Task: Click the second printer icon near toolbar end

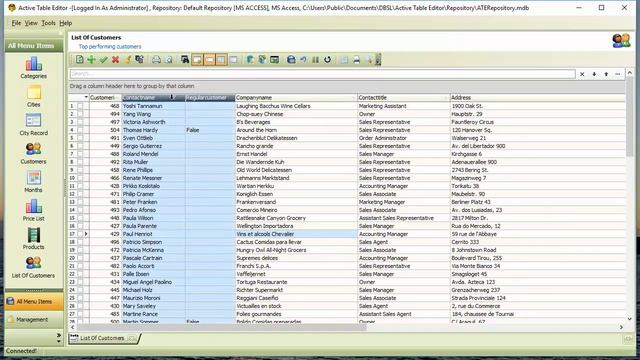Action: tap(356, 60)
